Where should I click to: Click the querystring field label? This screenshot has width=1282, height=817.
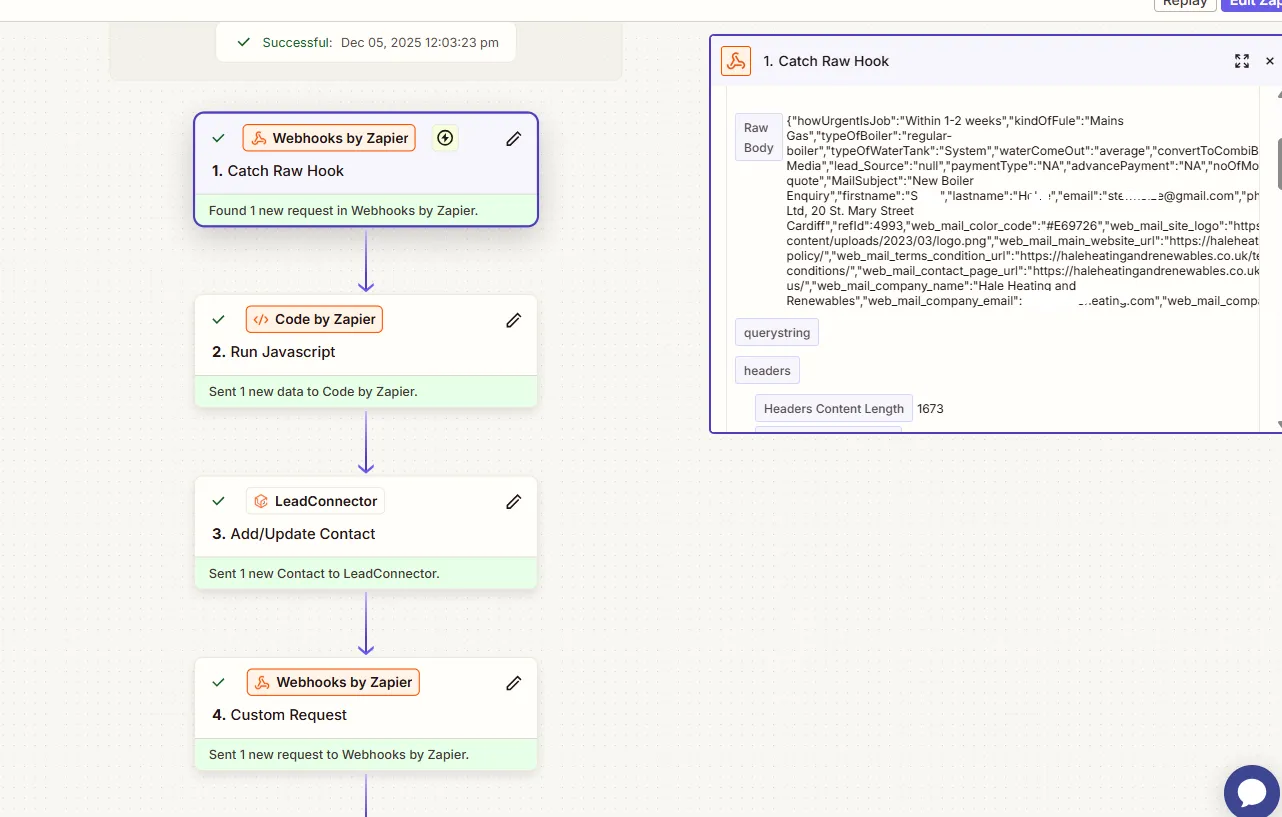[x=777, y=332]
